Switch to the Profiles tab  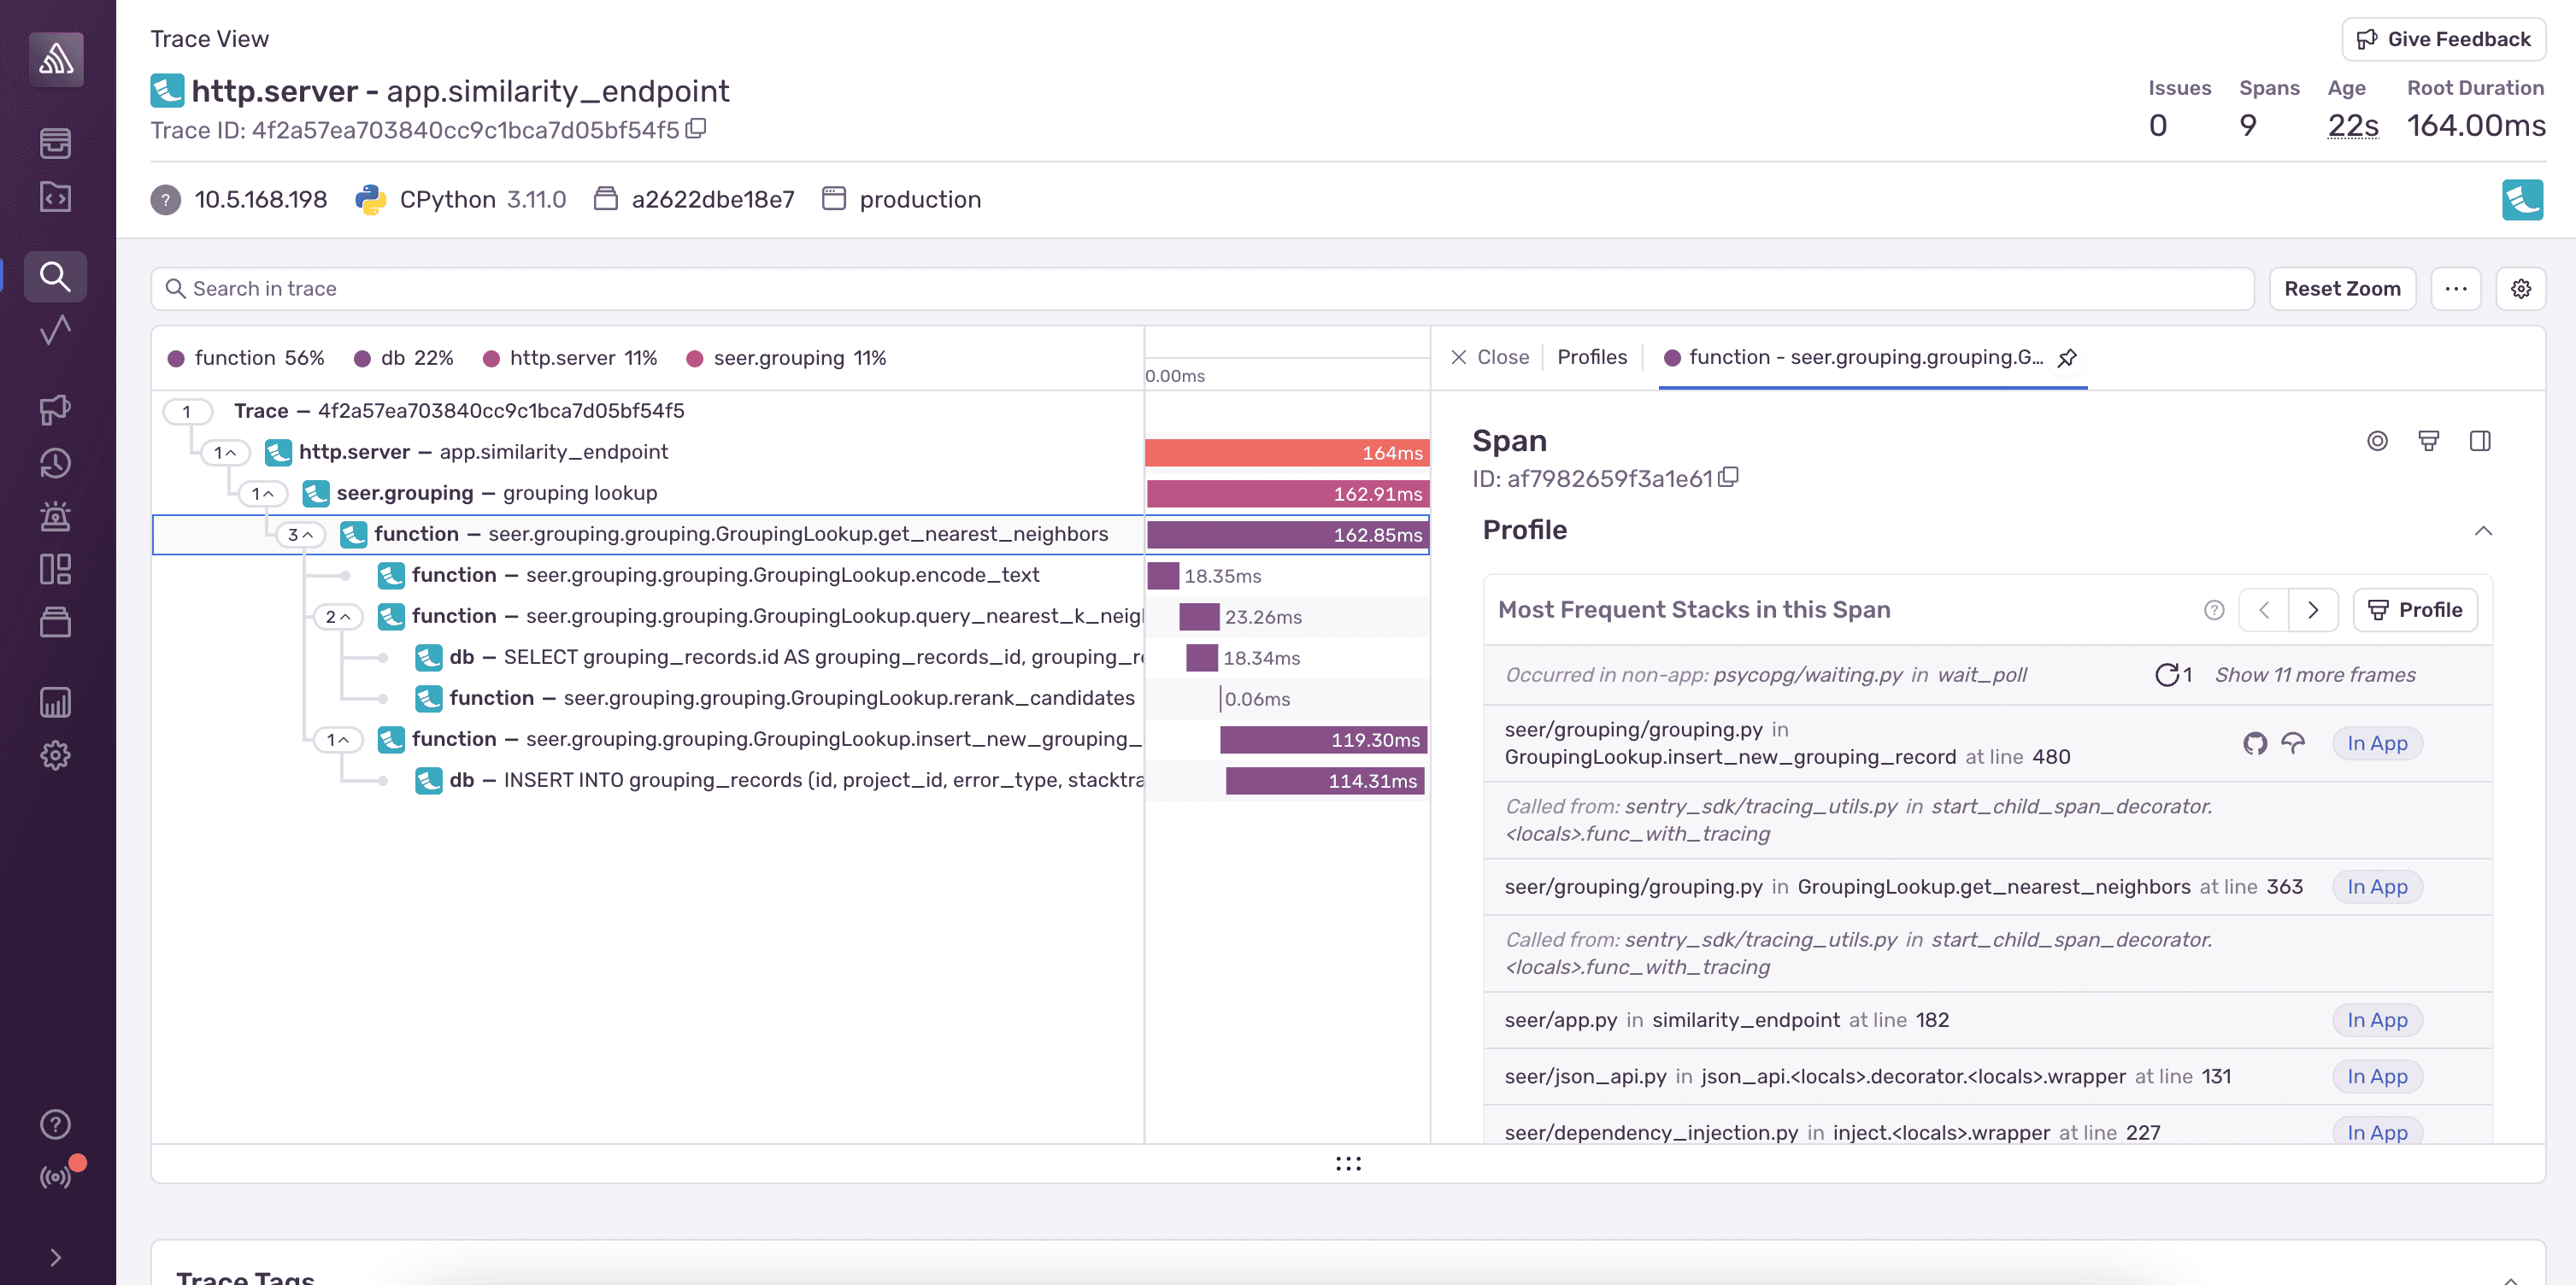tap(1591, 356)
